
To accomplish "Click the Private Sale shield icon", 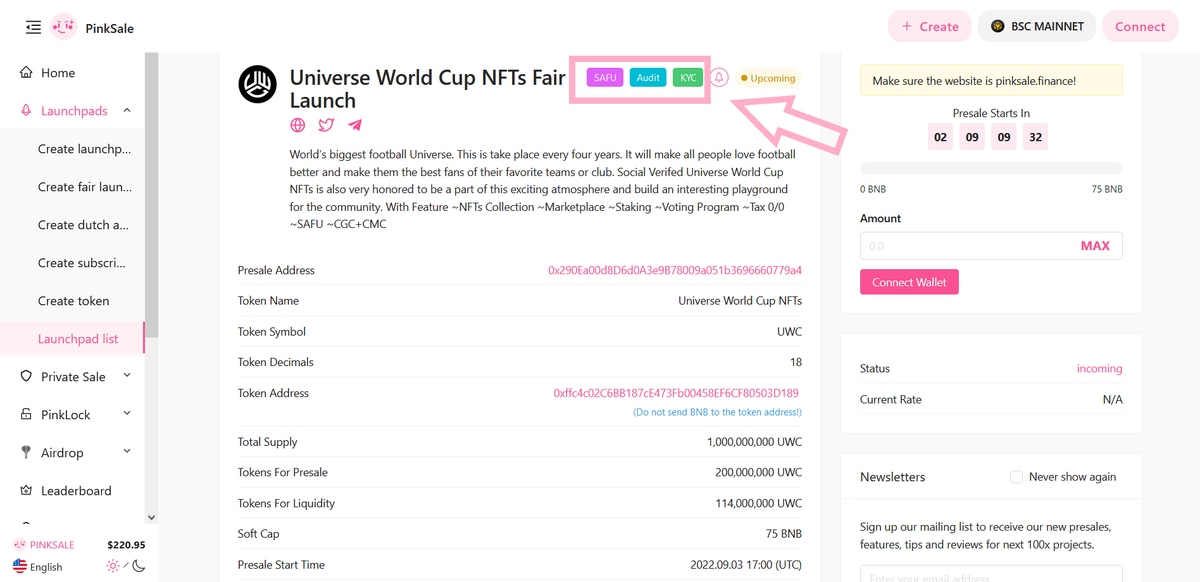I will 27,376.
